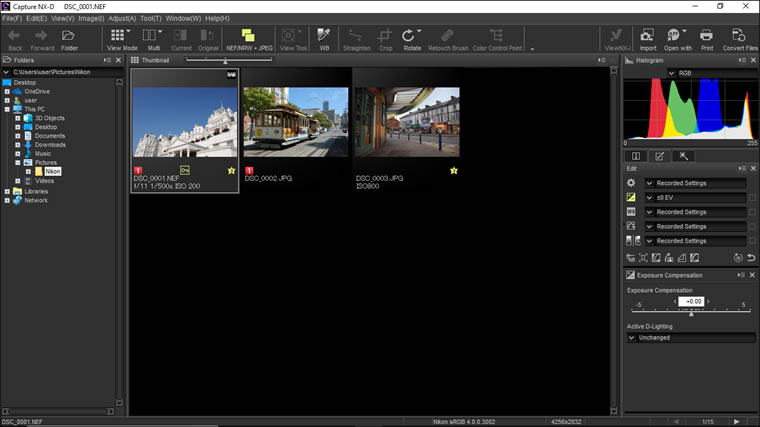Close the Folders panel

point(118,60)
